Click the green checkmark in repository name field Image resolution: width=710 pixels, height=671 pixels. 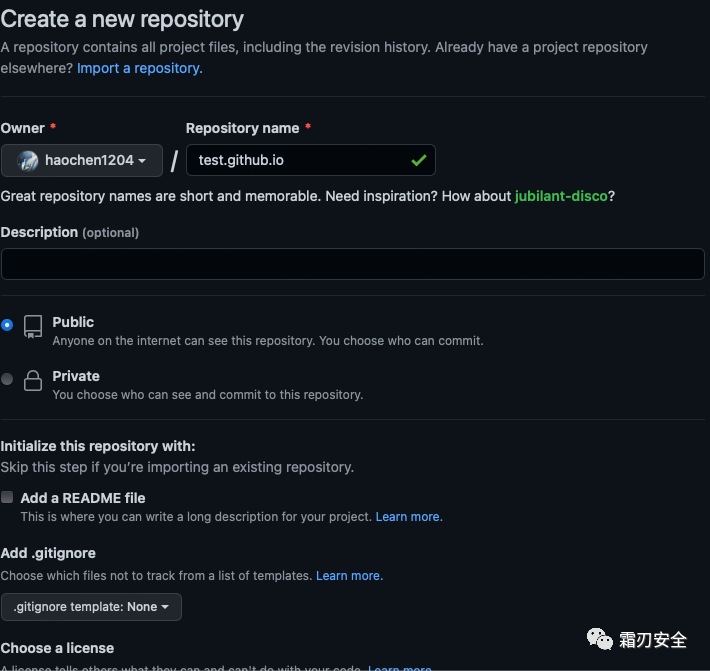[x=418, y=160]
